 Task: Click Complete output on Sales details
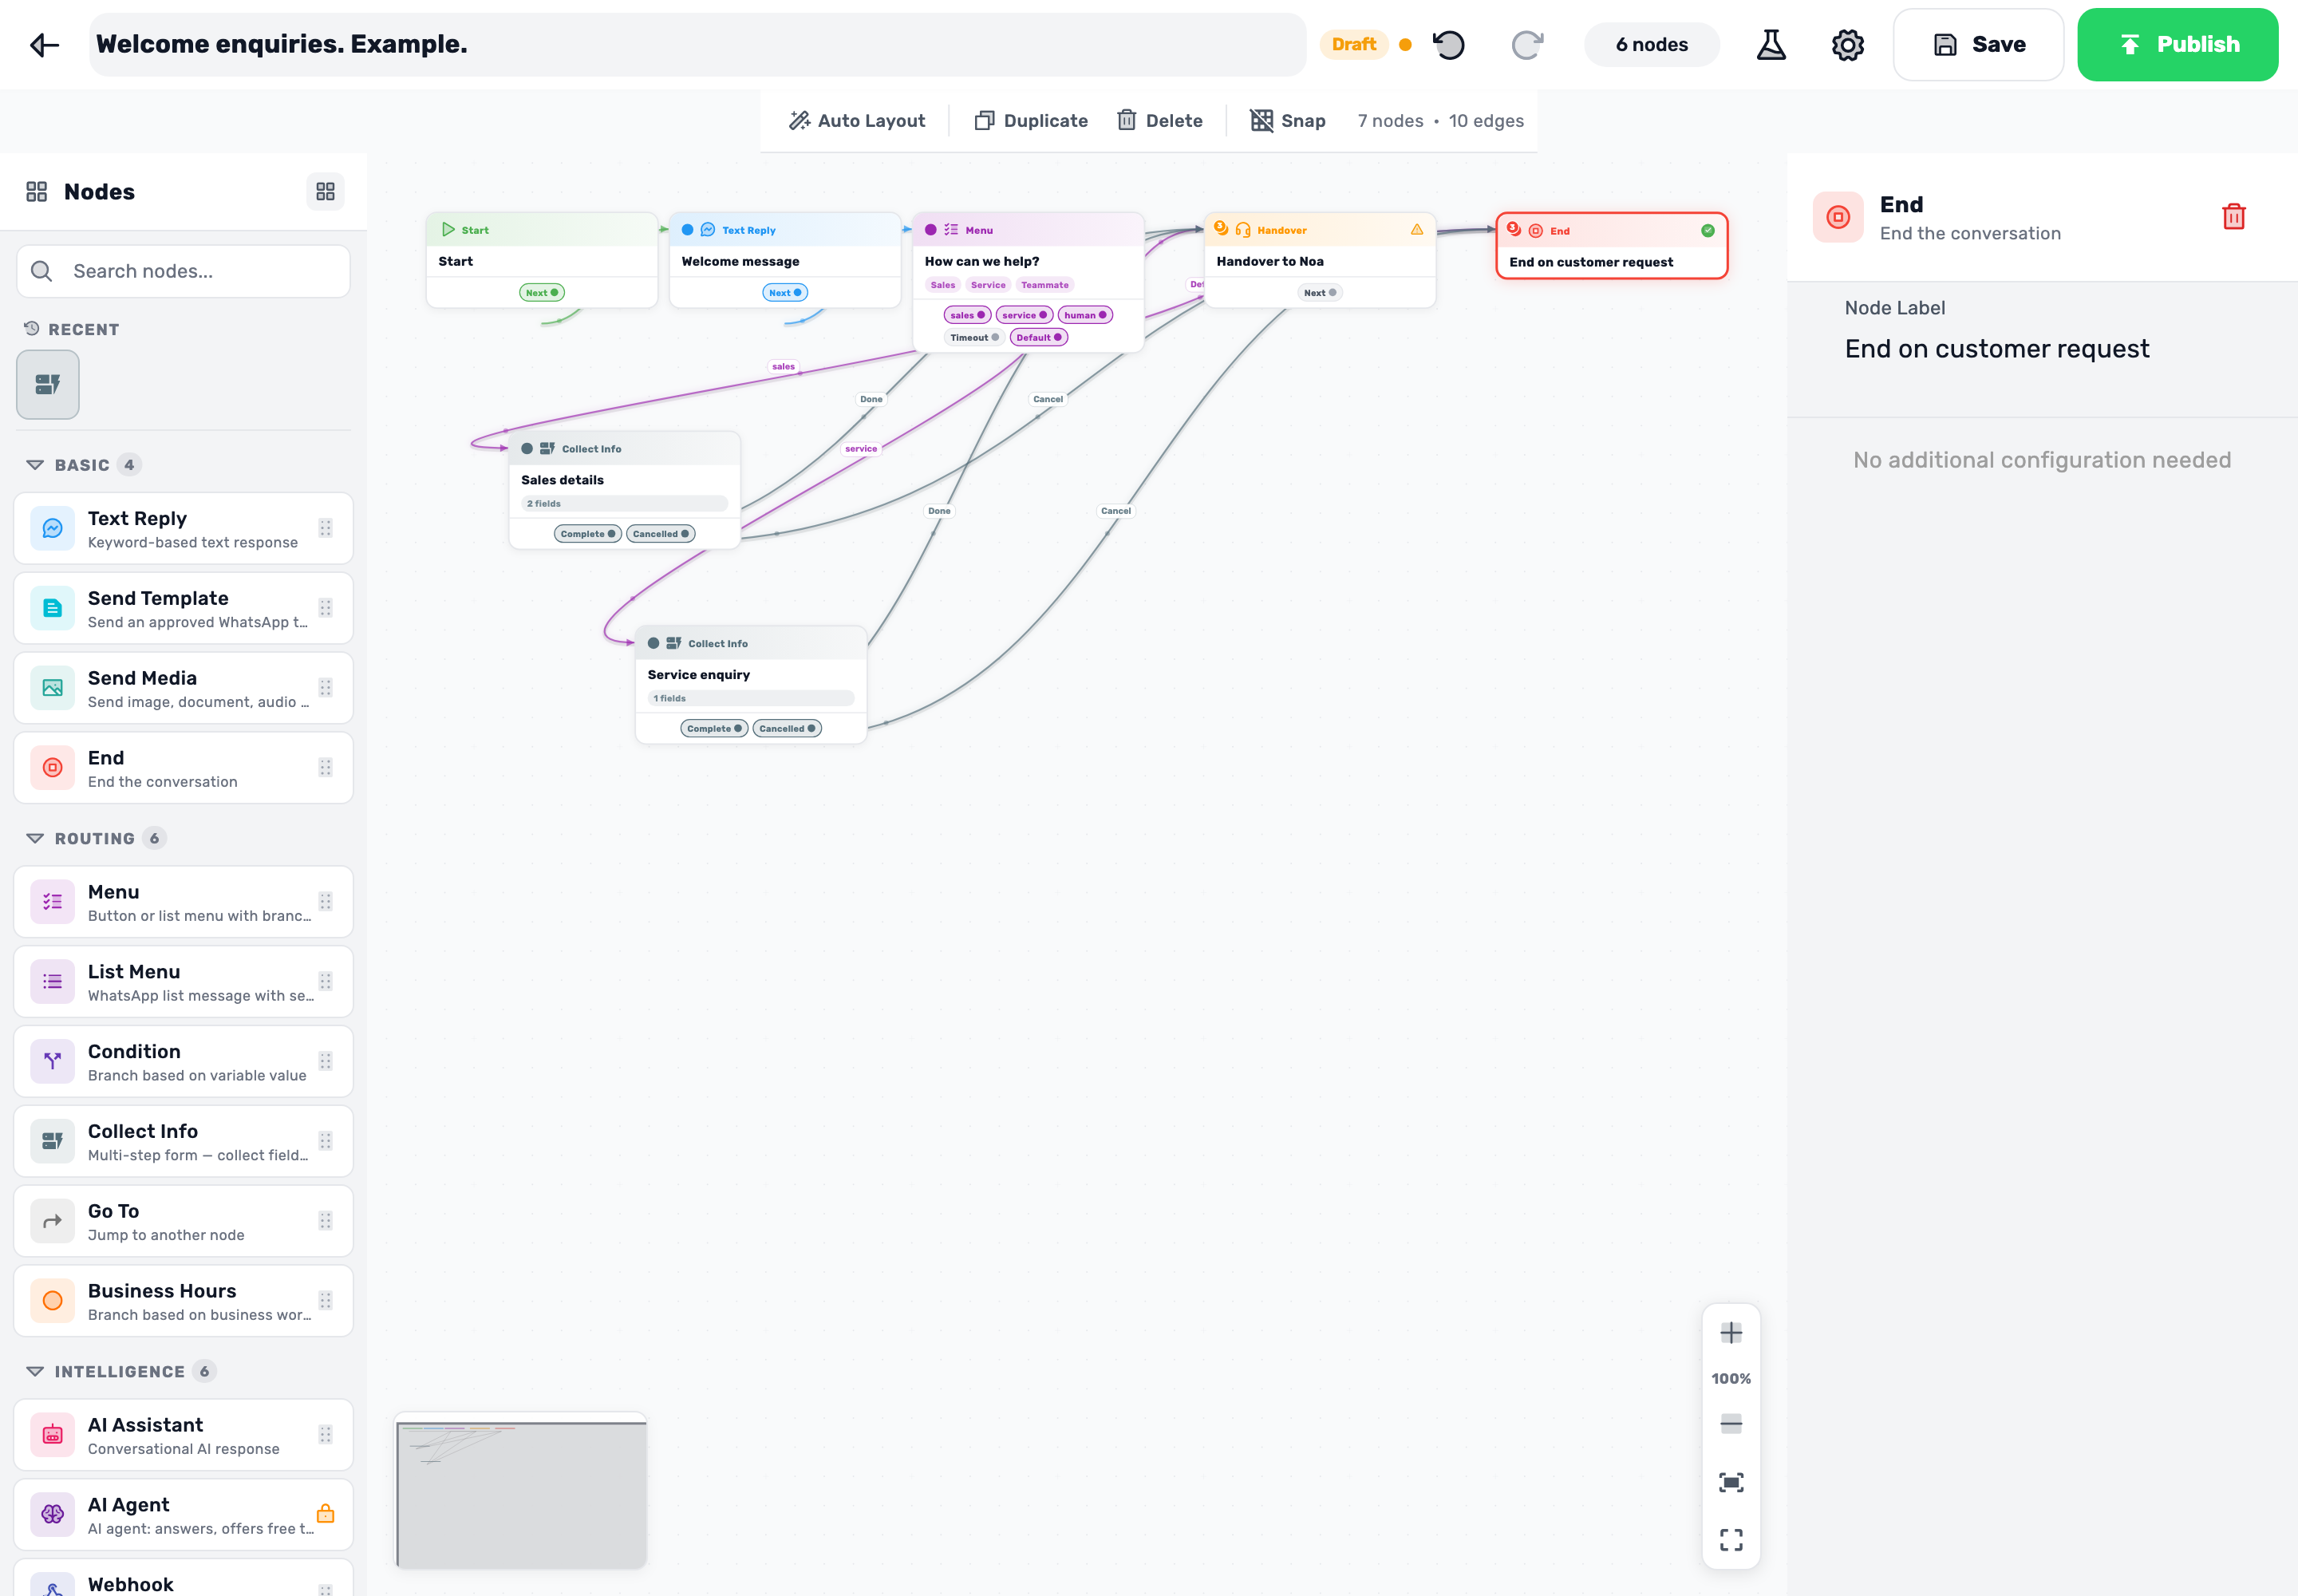click(588, 534)
